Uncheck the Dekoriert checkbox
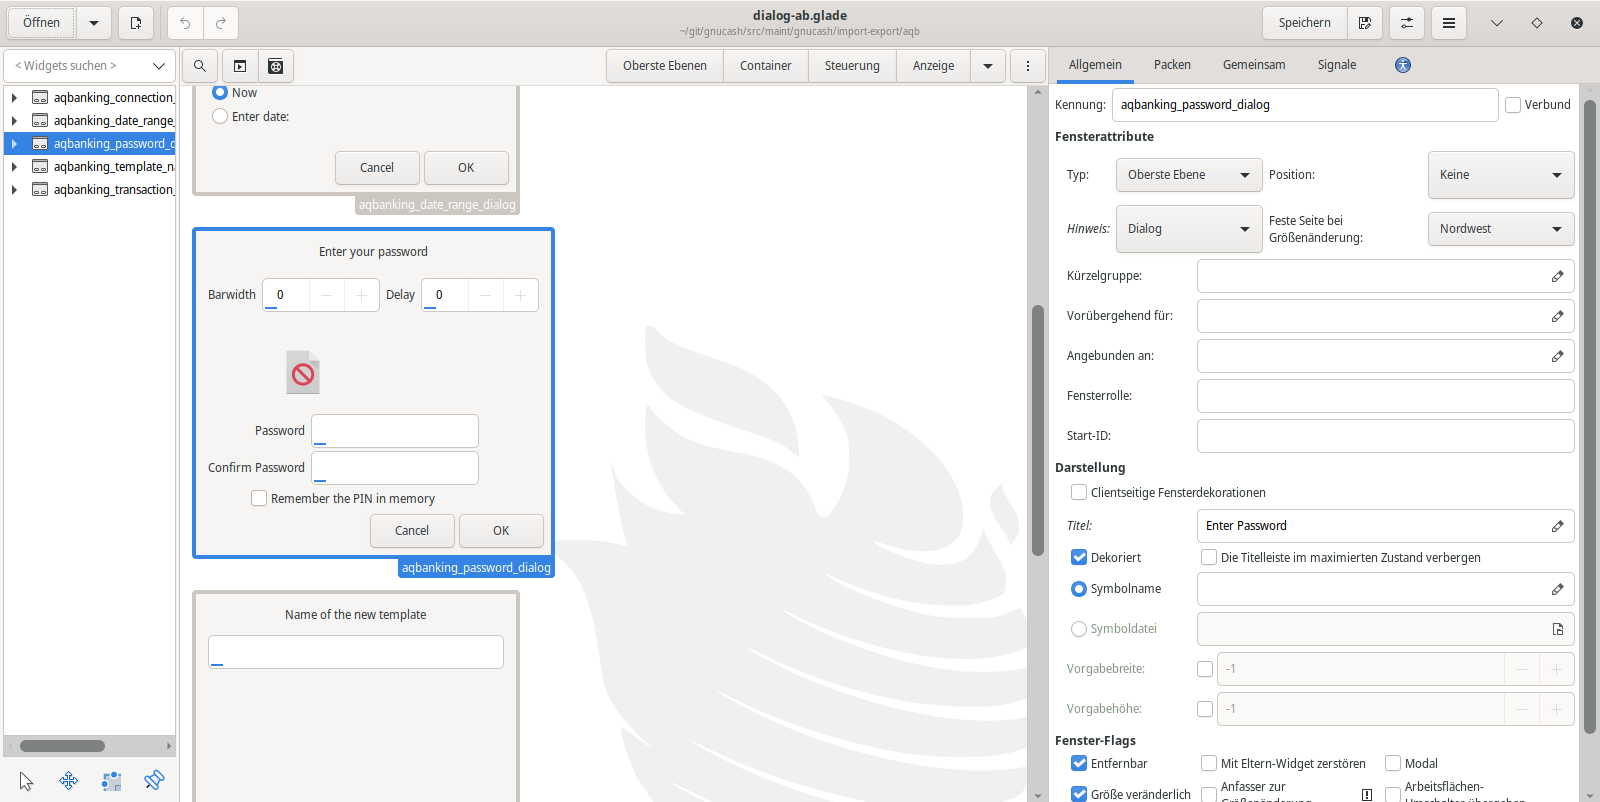Viewport: 1600px width, 802px height. [x=1079, y=557]
